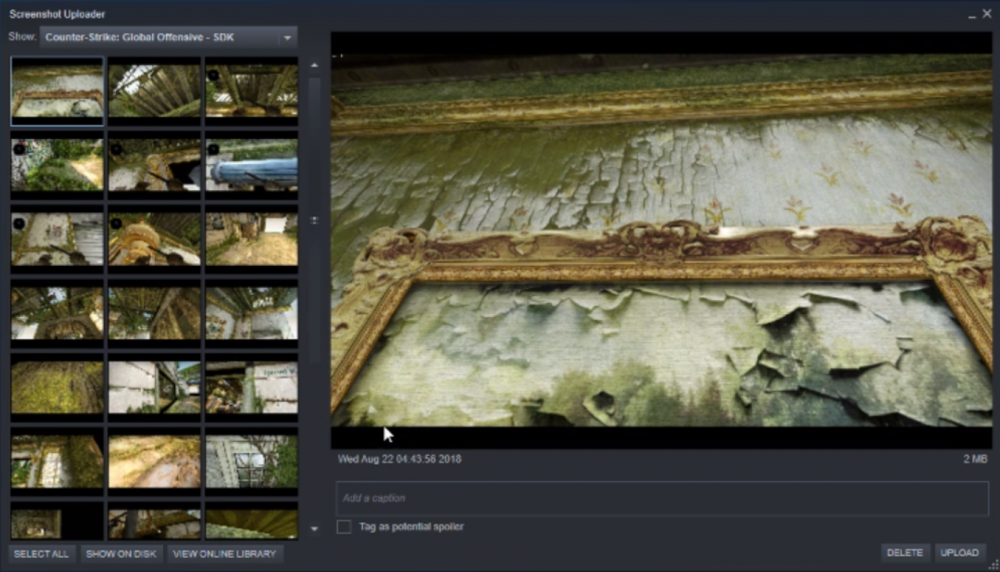The height and width of the screenshot is (572, 1000).
Task: Click the cloud icon on the third row's first thumbnail
Action: [x=18, y=224]
